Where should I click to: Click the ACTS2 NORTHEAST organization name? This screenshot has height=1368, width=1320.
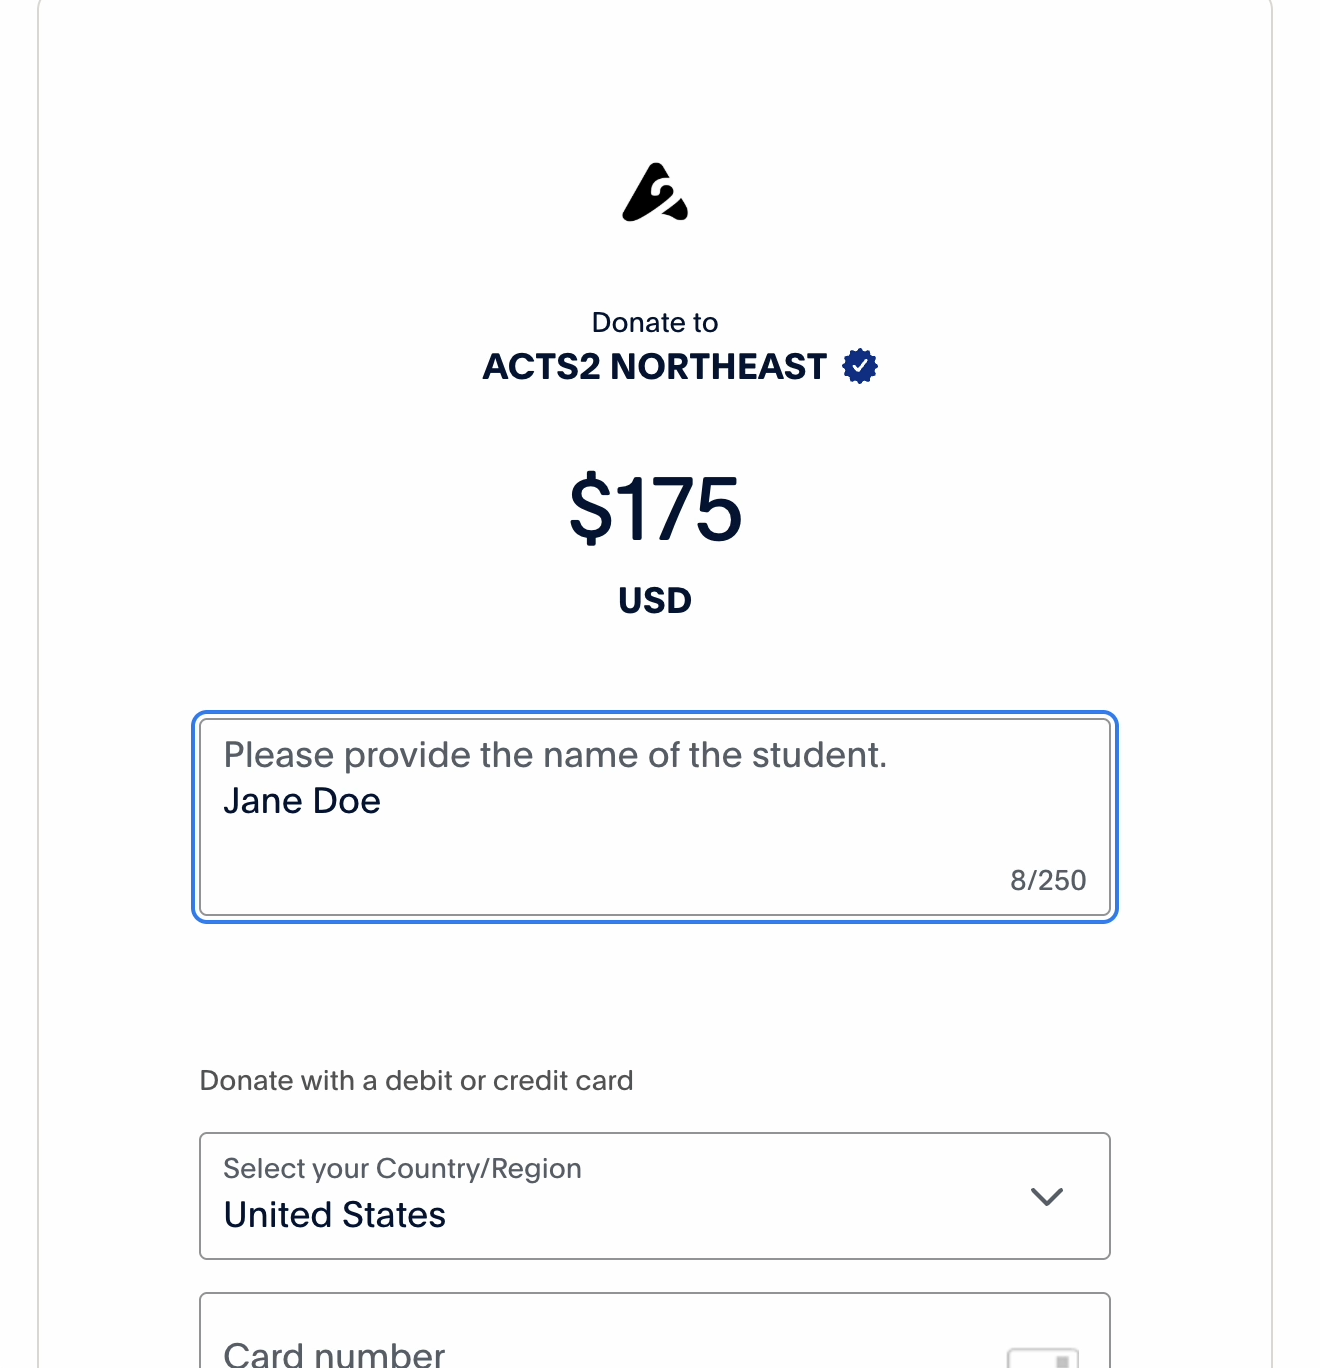[x=655, y=367]
